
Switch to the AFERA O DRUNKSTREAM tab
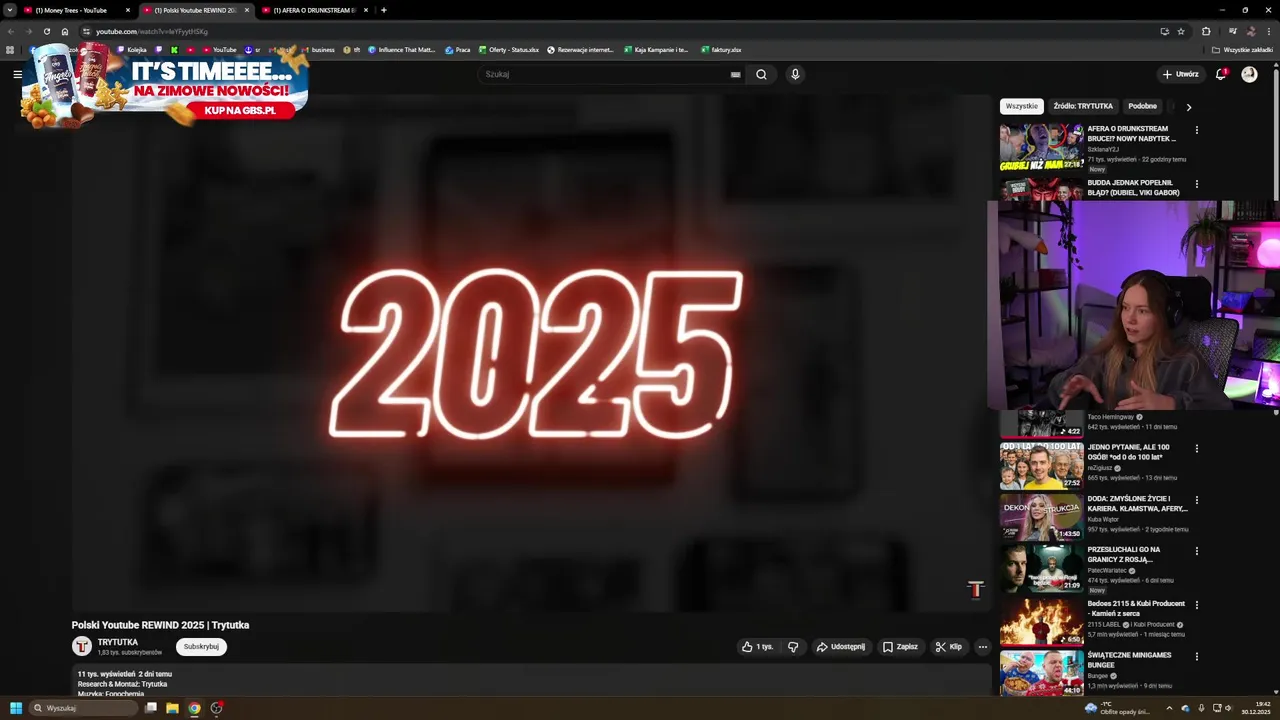coord(314,10)
